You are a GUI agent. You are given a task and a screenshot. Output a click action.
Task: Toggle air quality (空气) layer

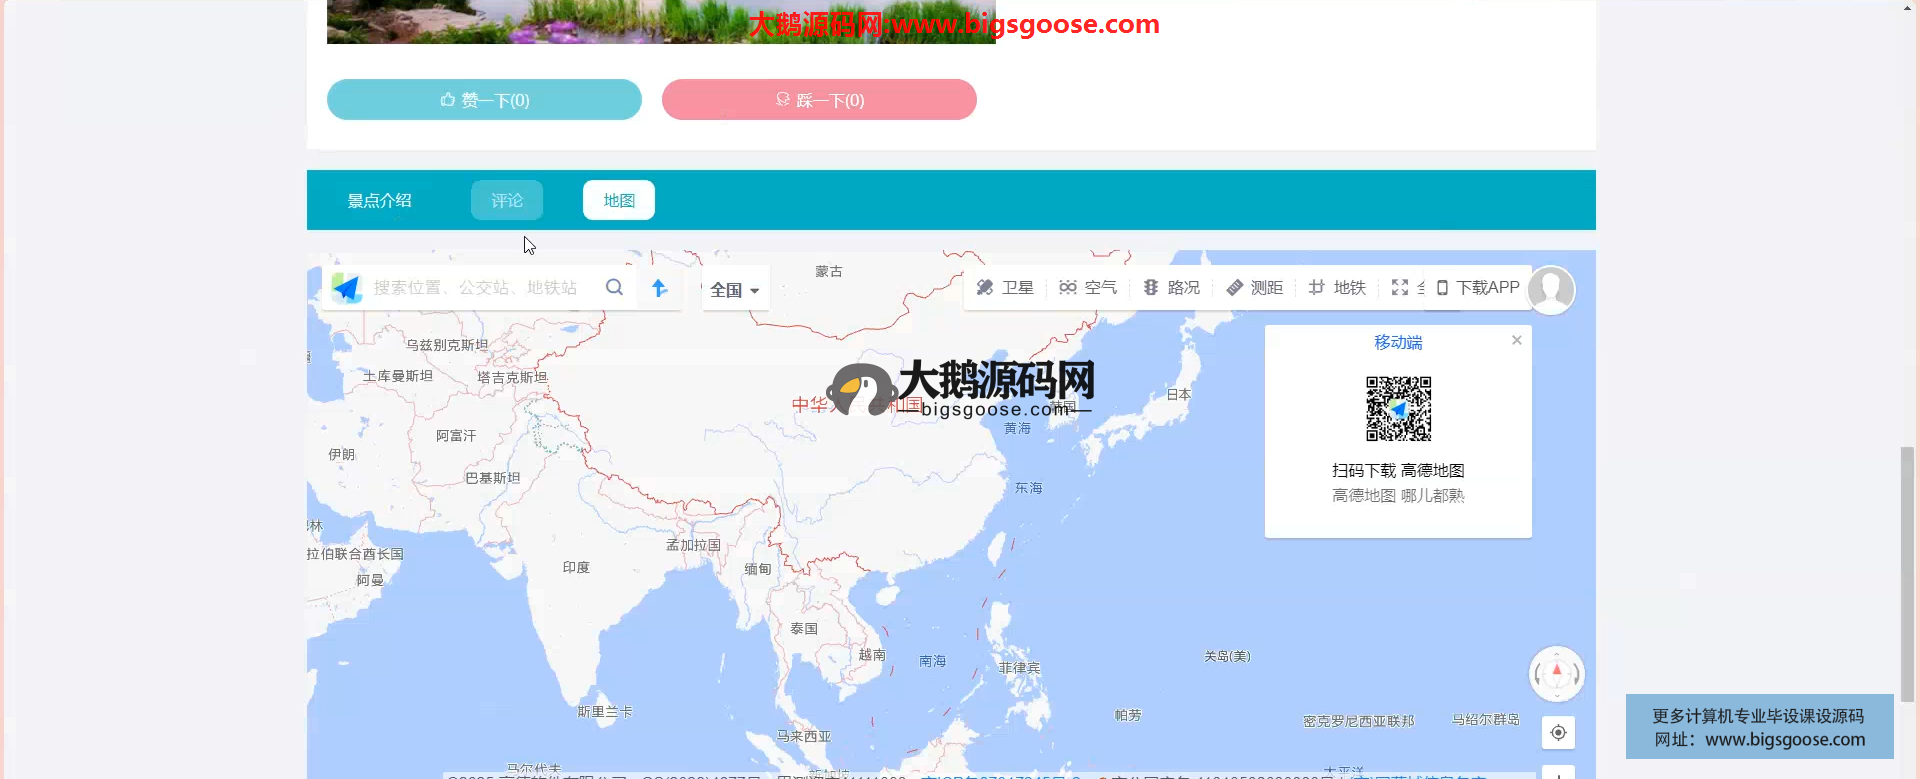coord(1088,288)
